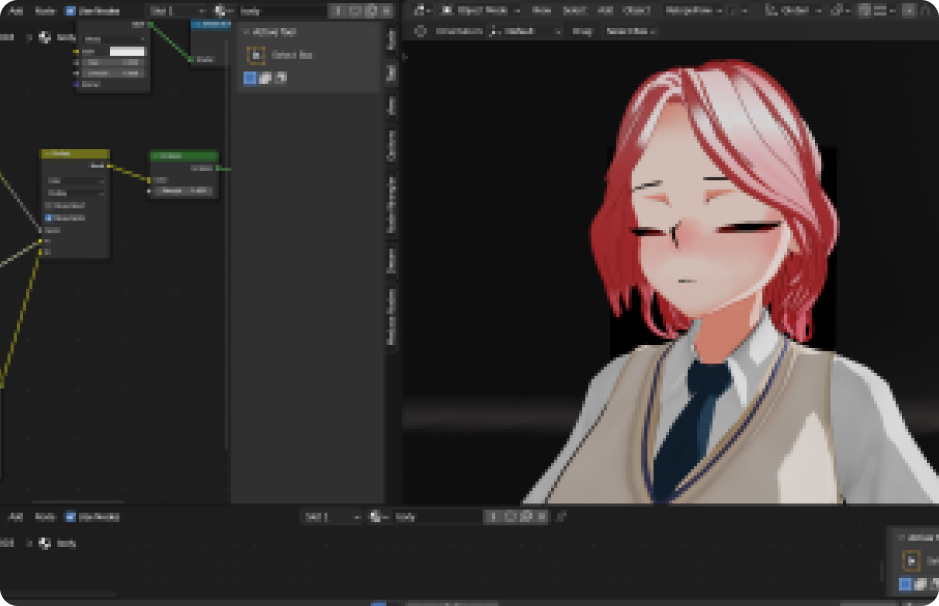
Task: Open the RetopoFlow dropdown
Action: point(693,10)
